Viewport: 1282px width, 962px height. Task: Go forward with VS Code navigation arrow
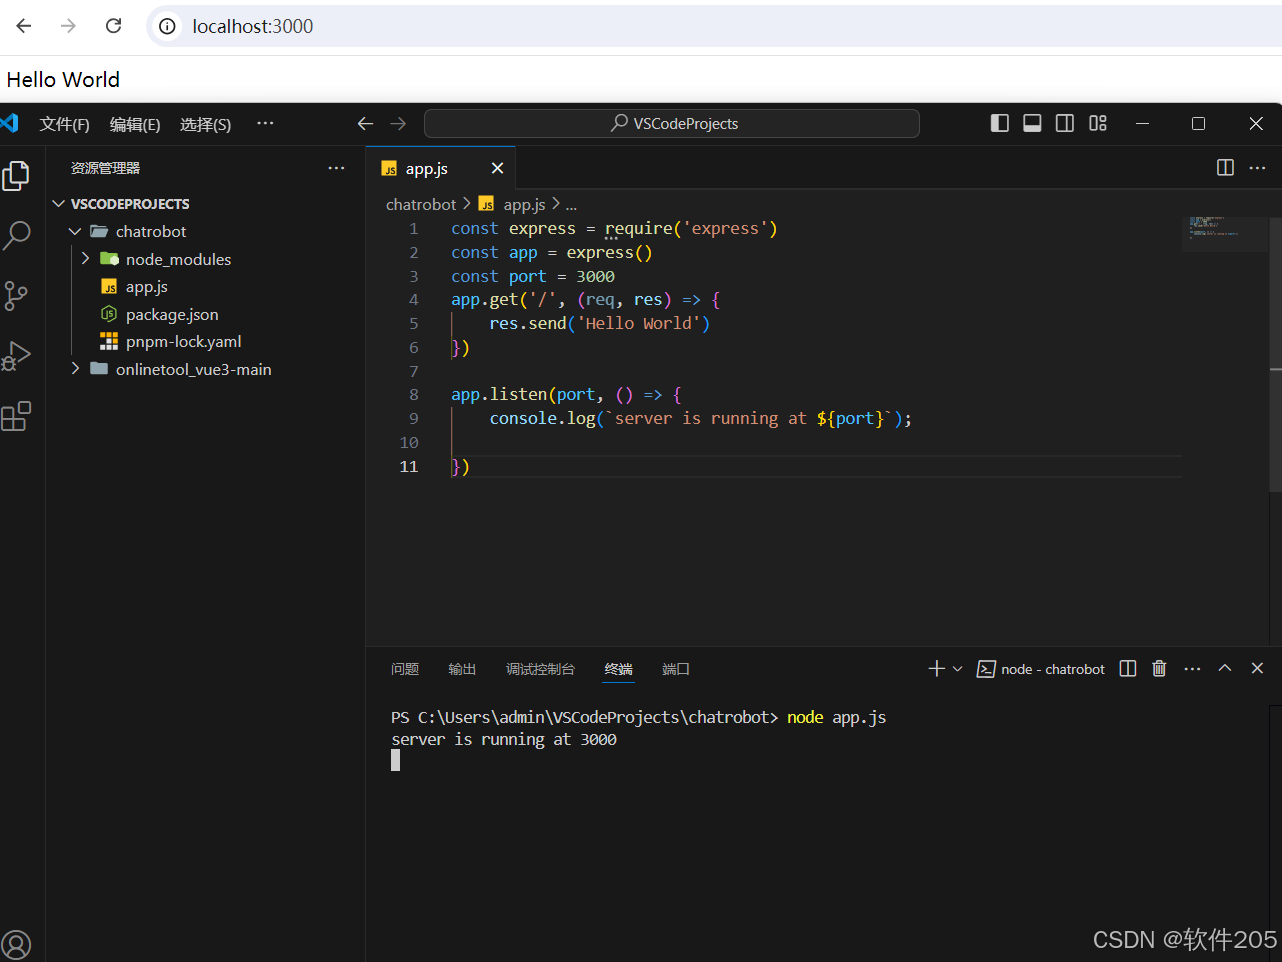coord(398,124)
